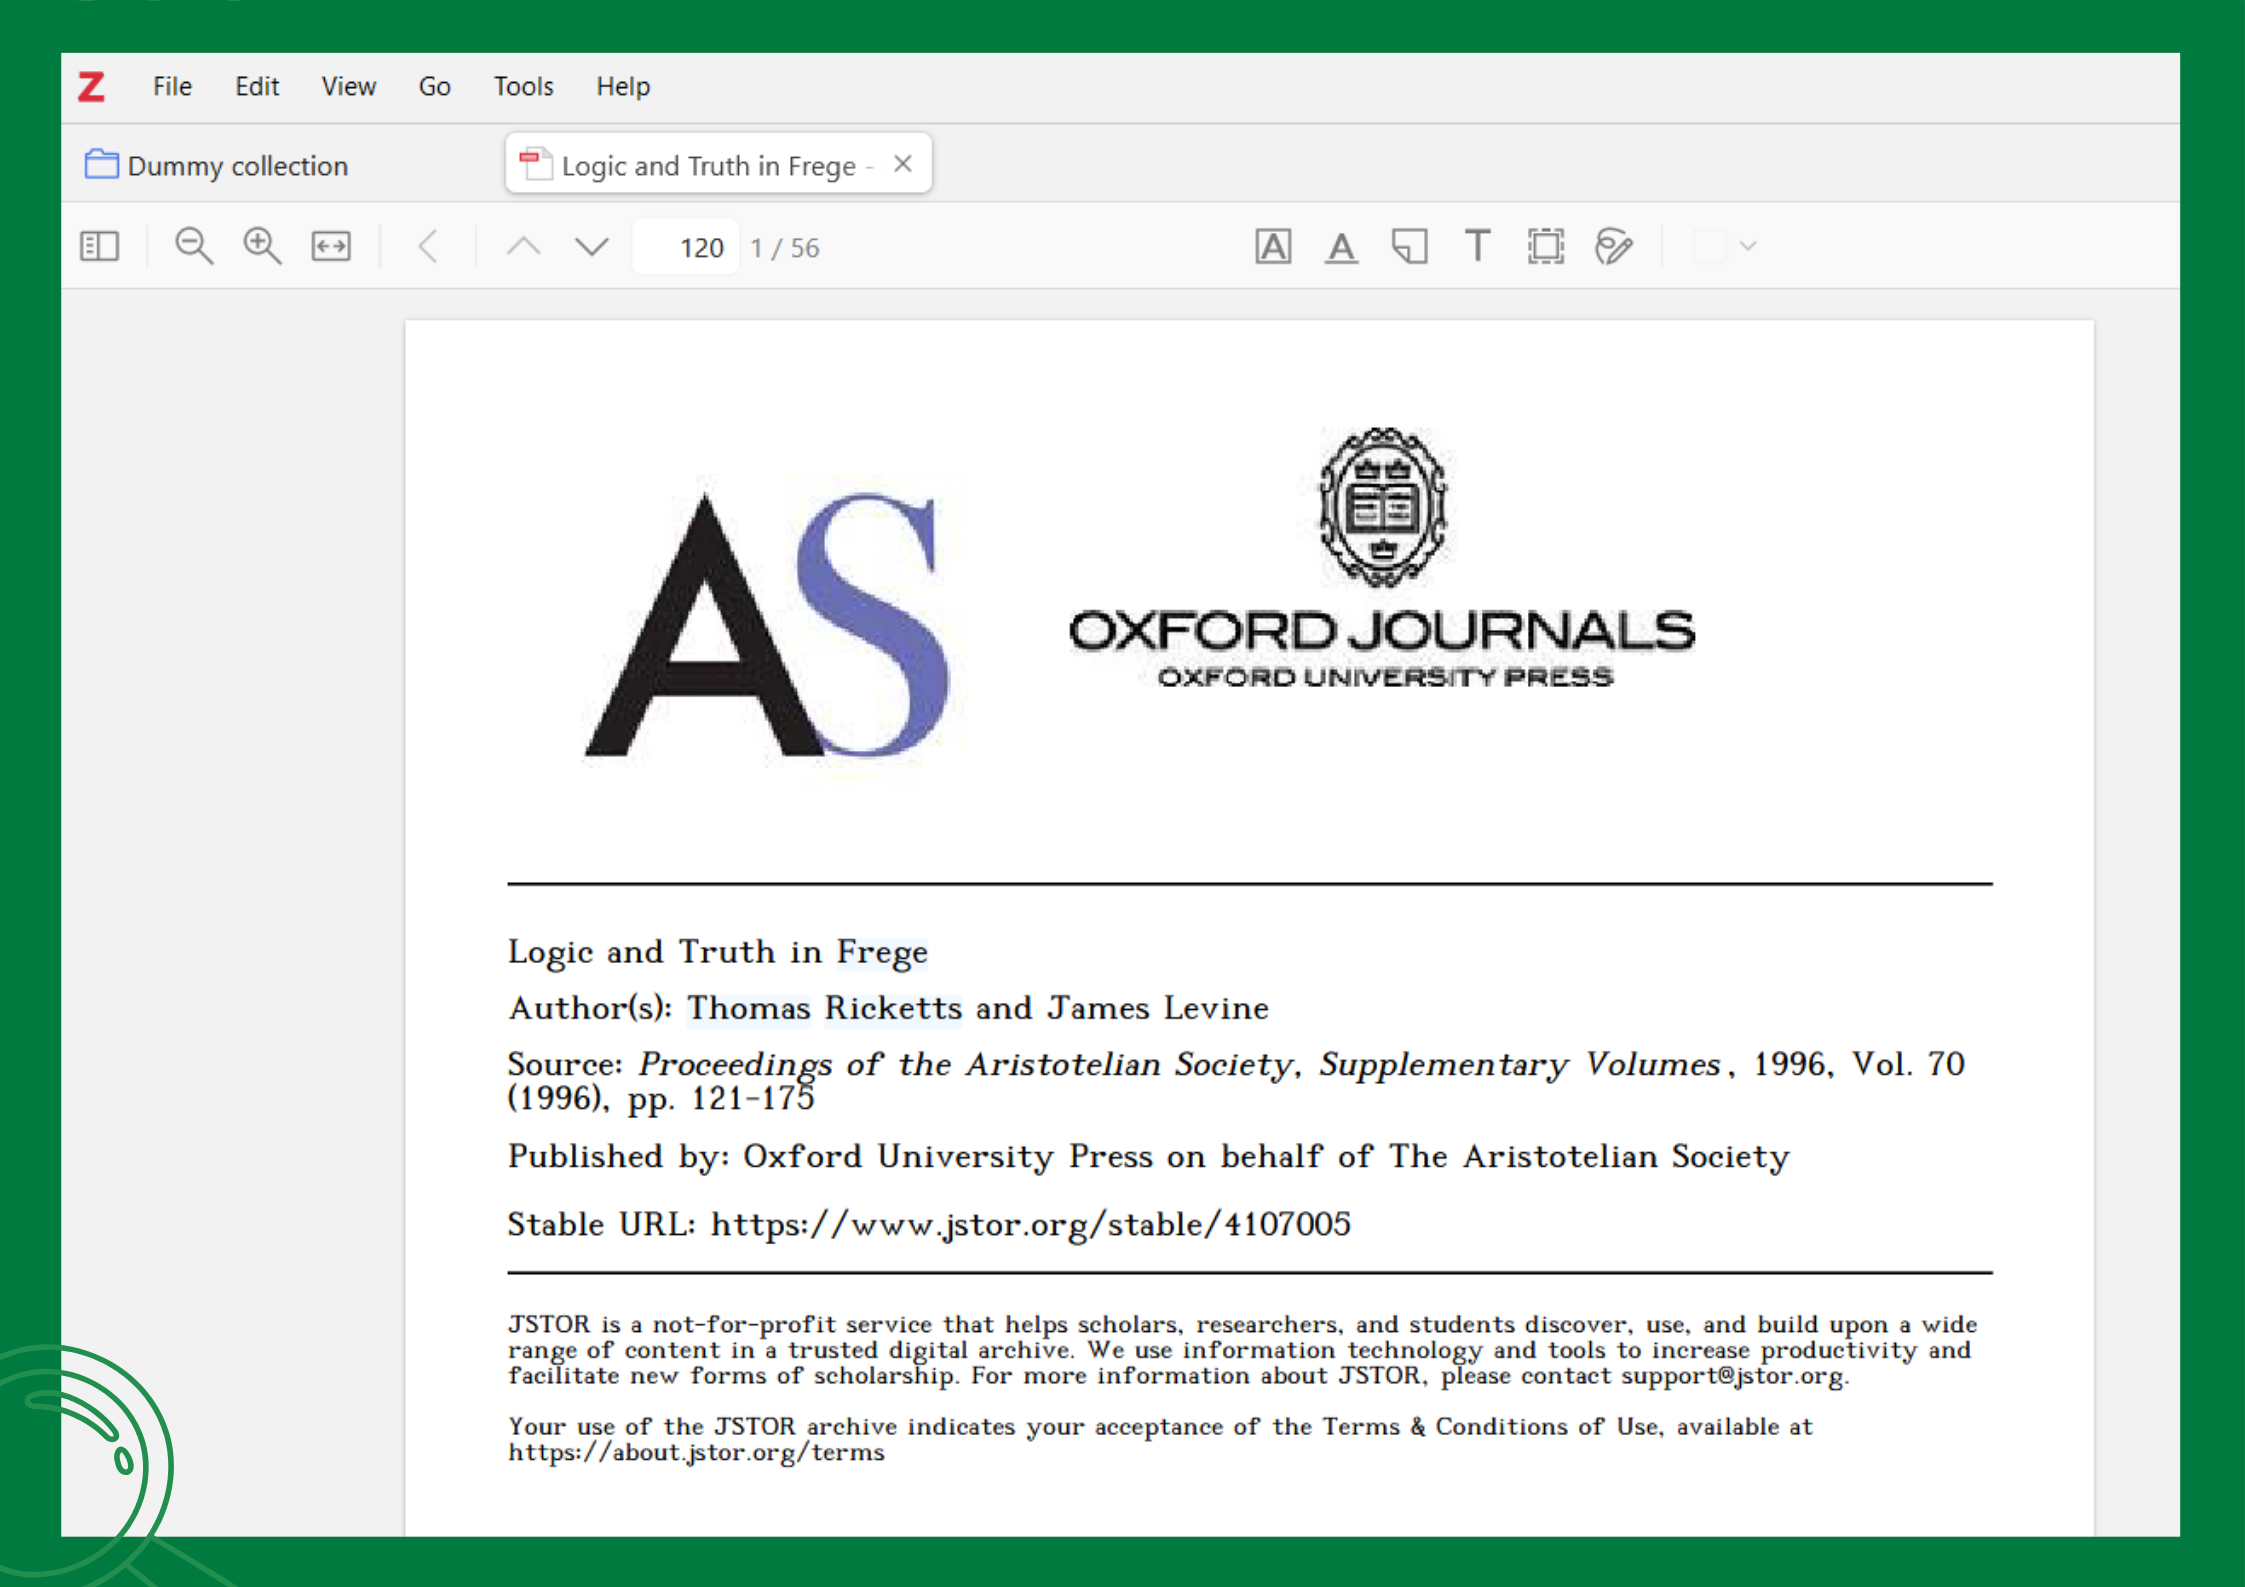The image size is (2245, 1587).
Task: Click the Zotero Z logo icon
Action: 91,87
